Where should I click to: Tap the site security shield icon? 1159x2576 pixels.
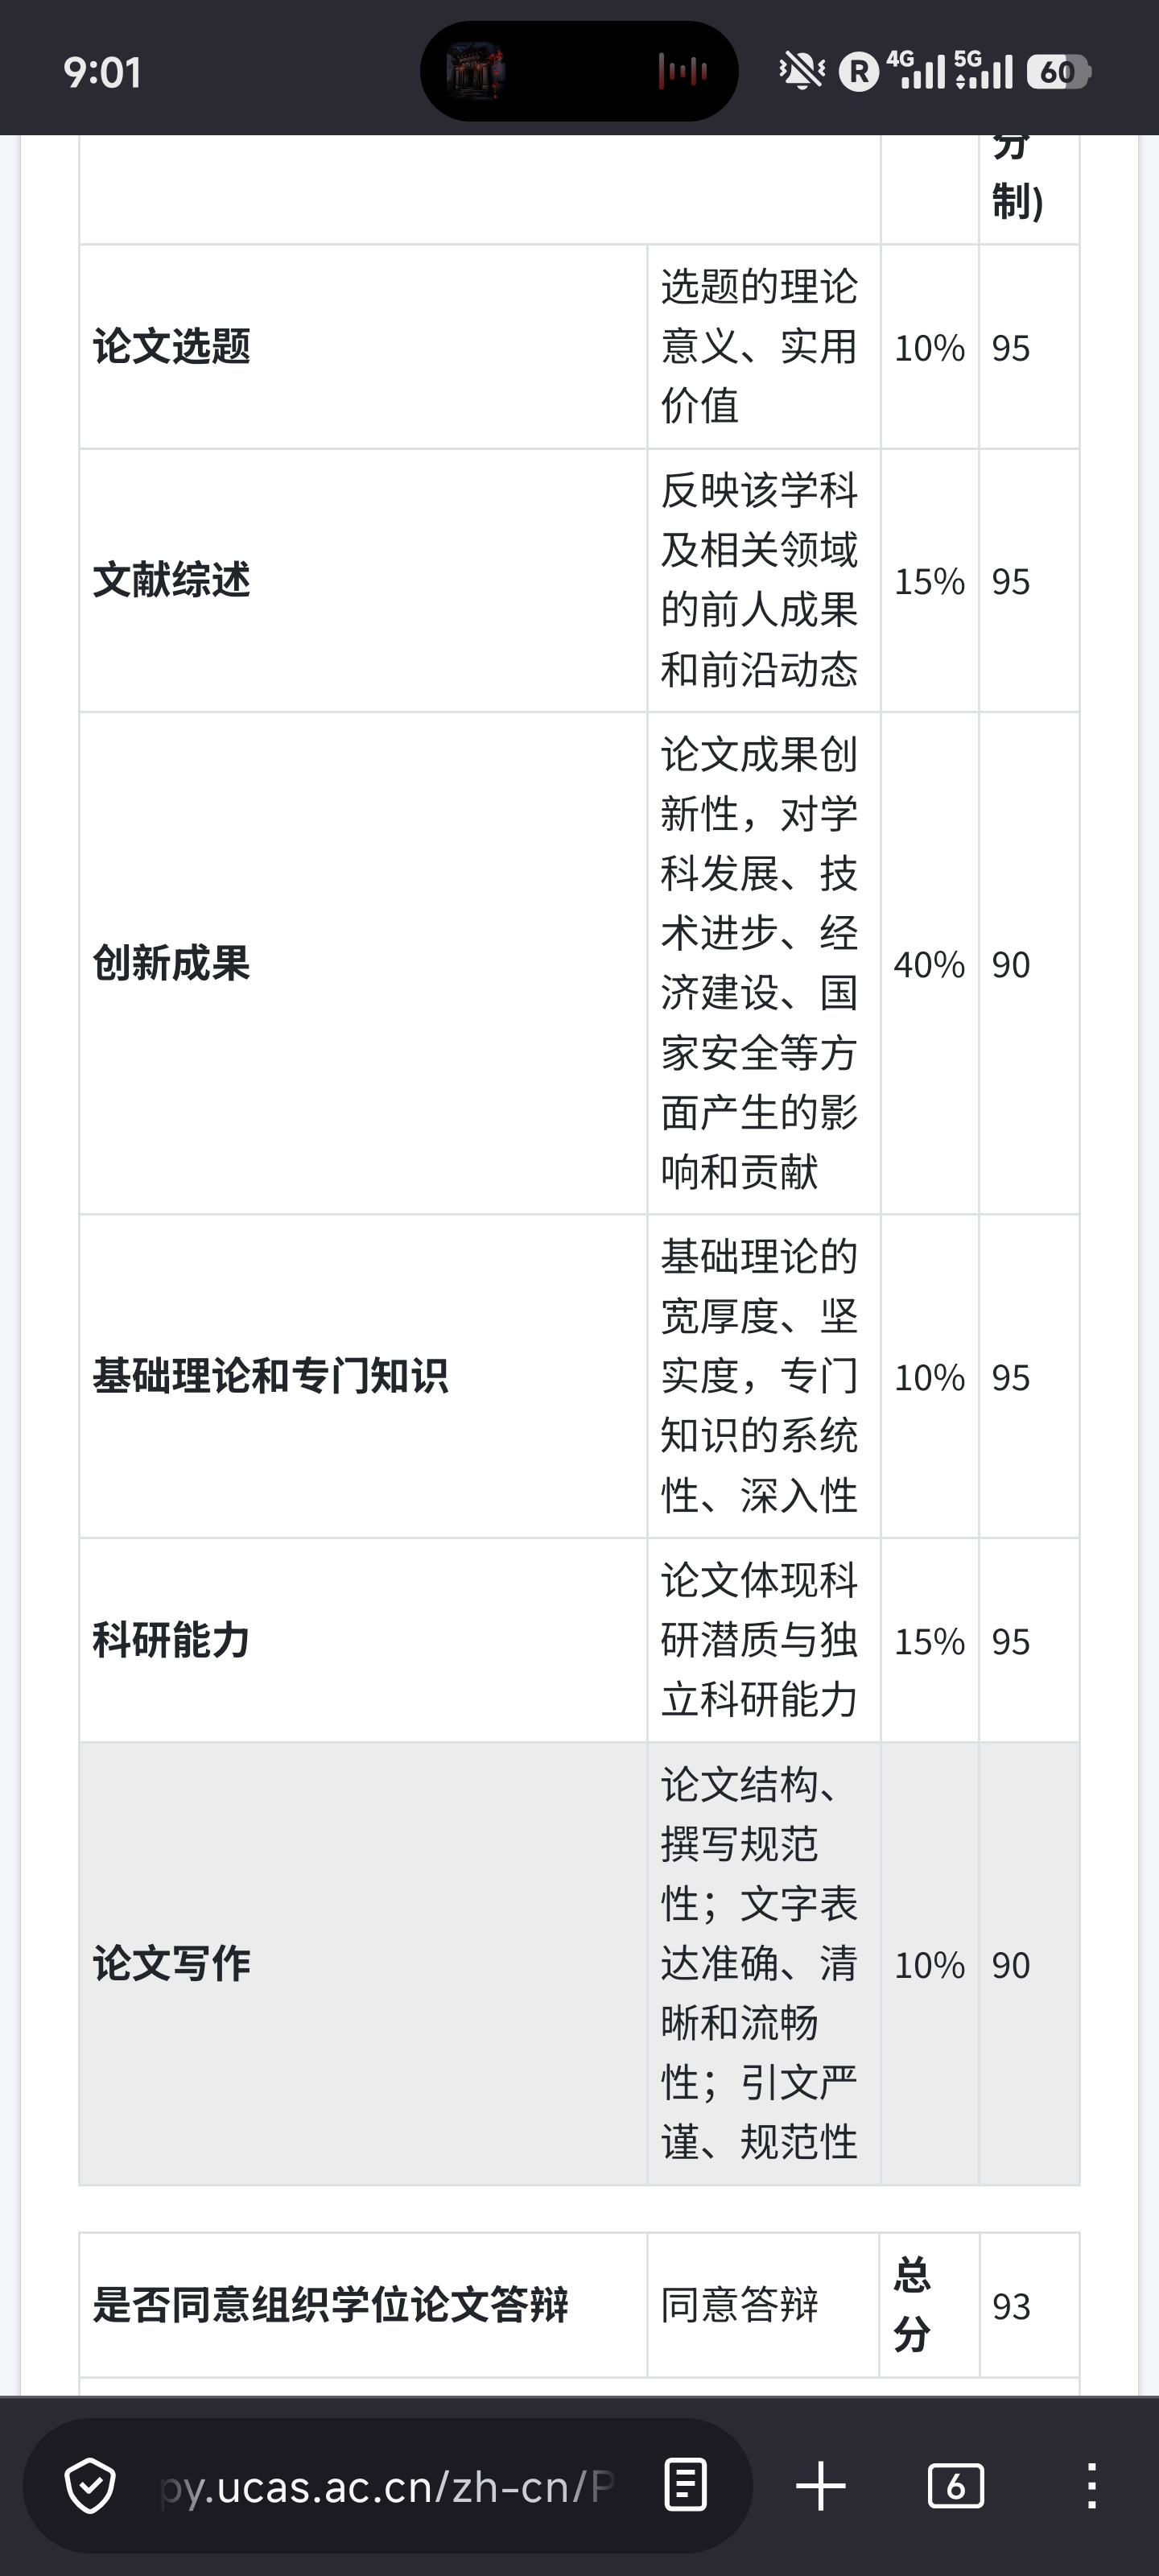point(90,2486)
